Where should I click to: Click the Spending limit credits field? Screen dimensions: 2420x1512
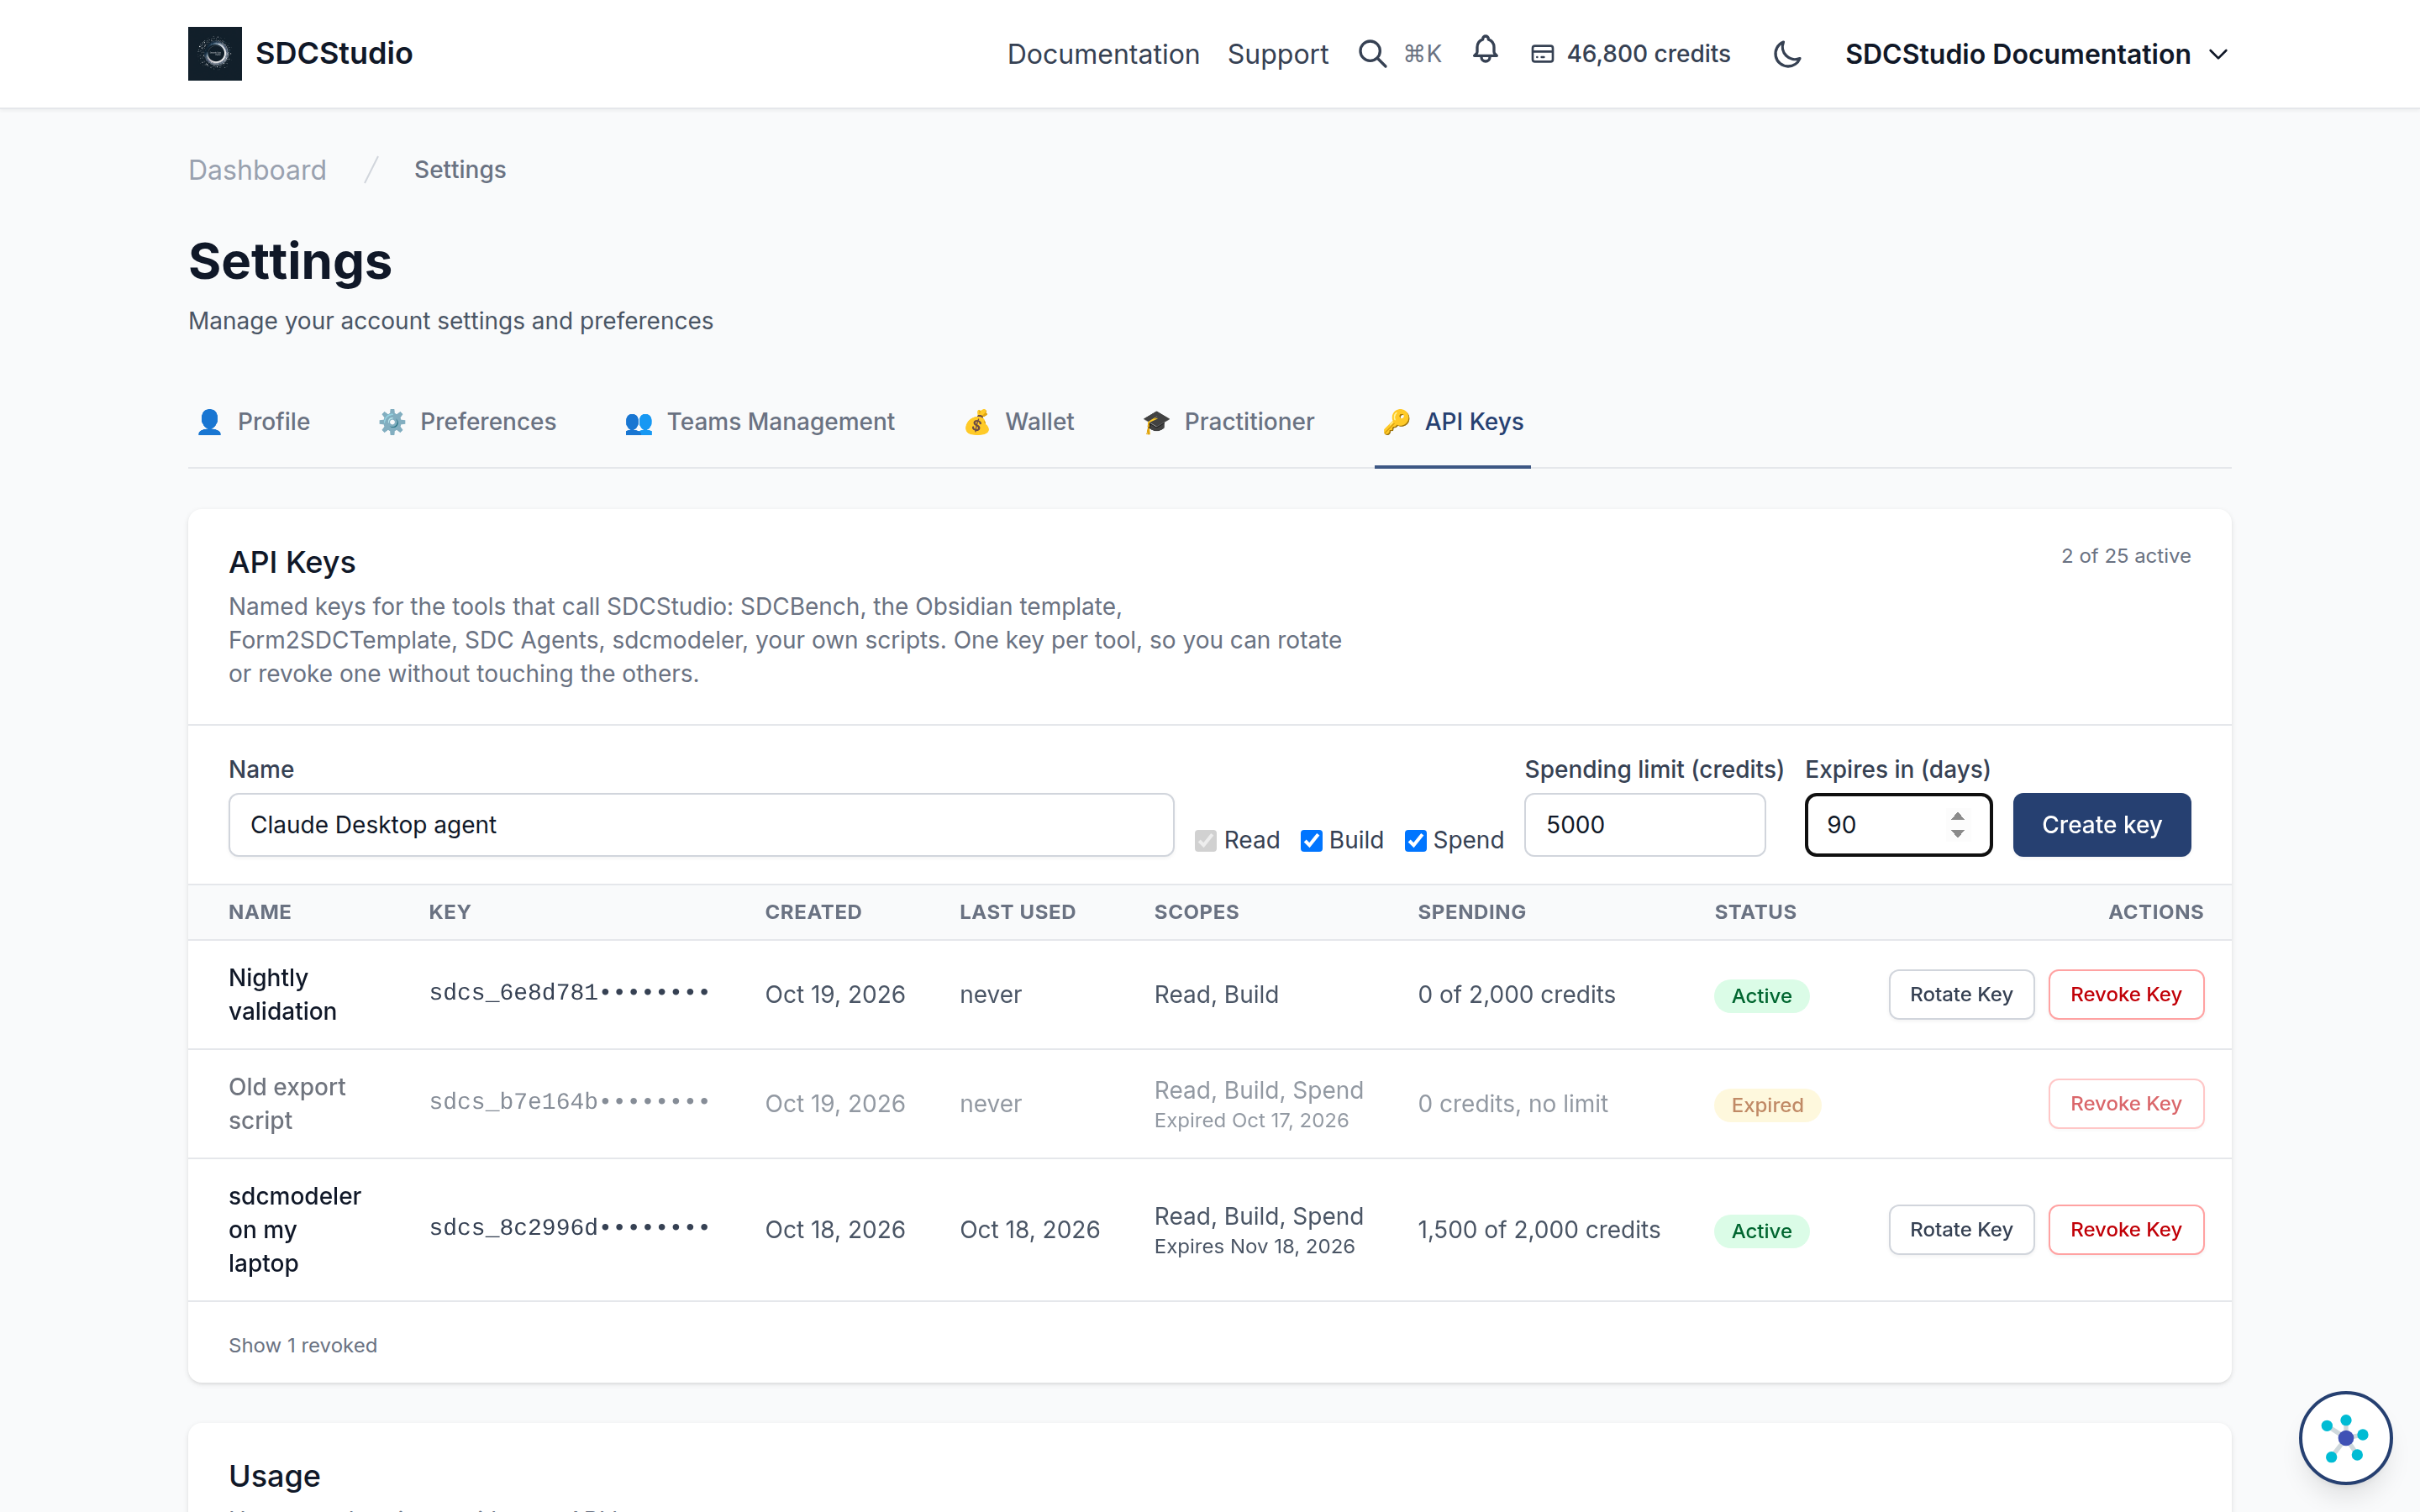tap(1645, 825)
